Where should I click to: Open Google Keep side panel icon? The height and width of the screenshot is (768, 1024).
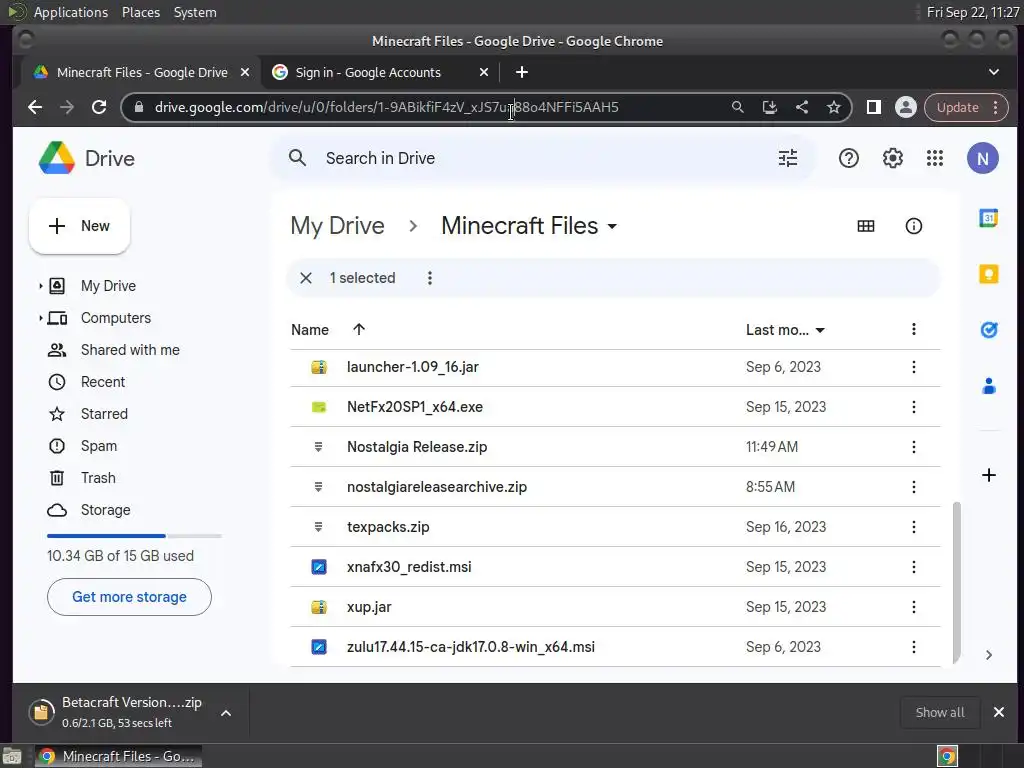pyautogui.click(x=988, y=274)
